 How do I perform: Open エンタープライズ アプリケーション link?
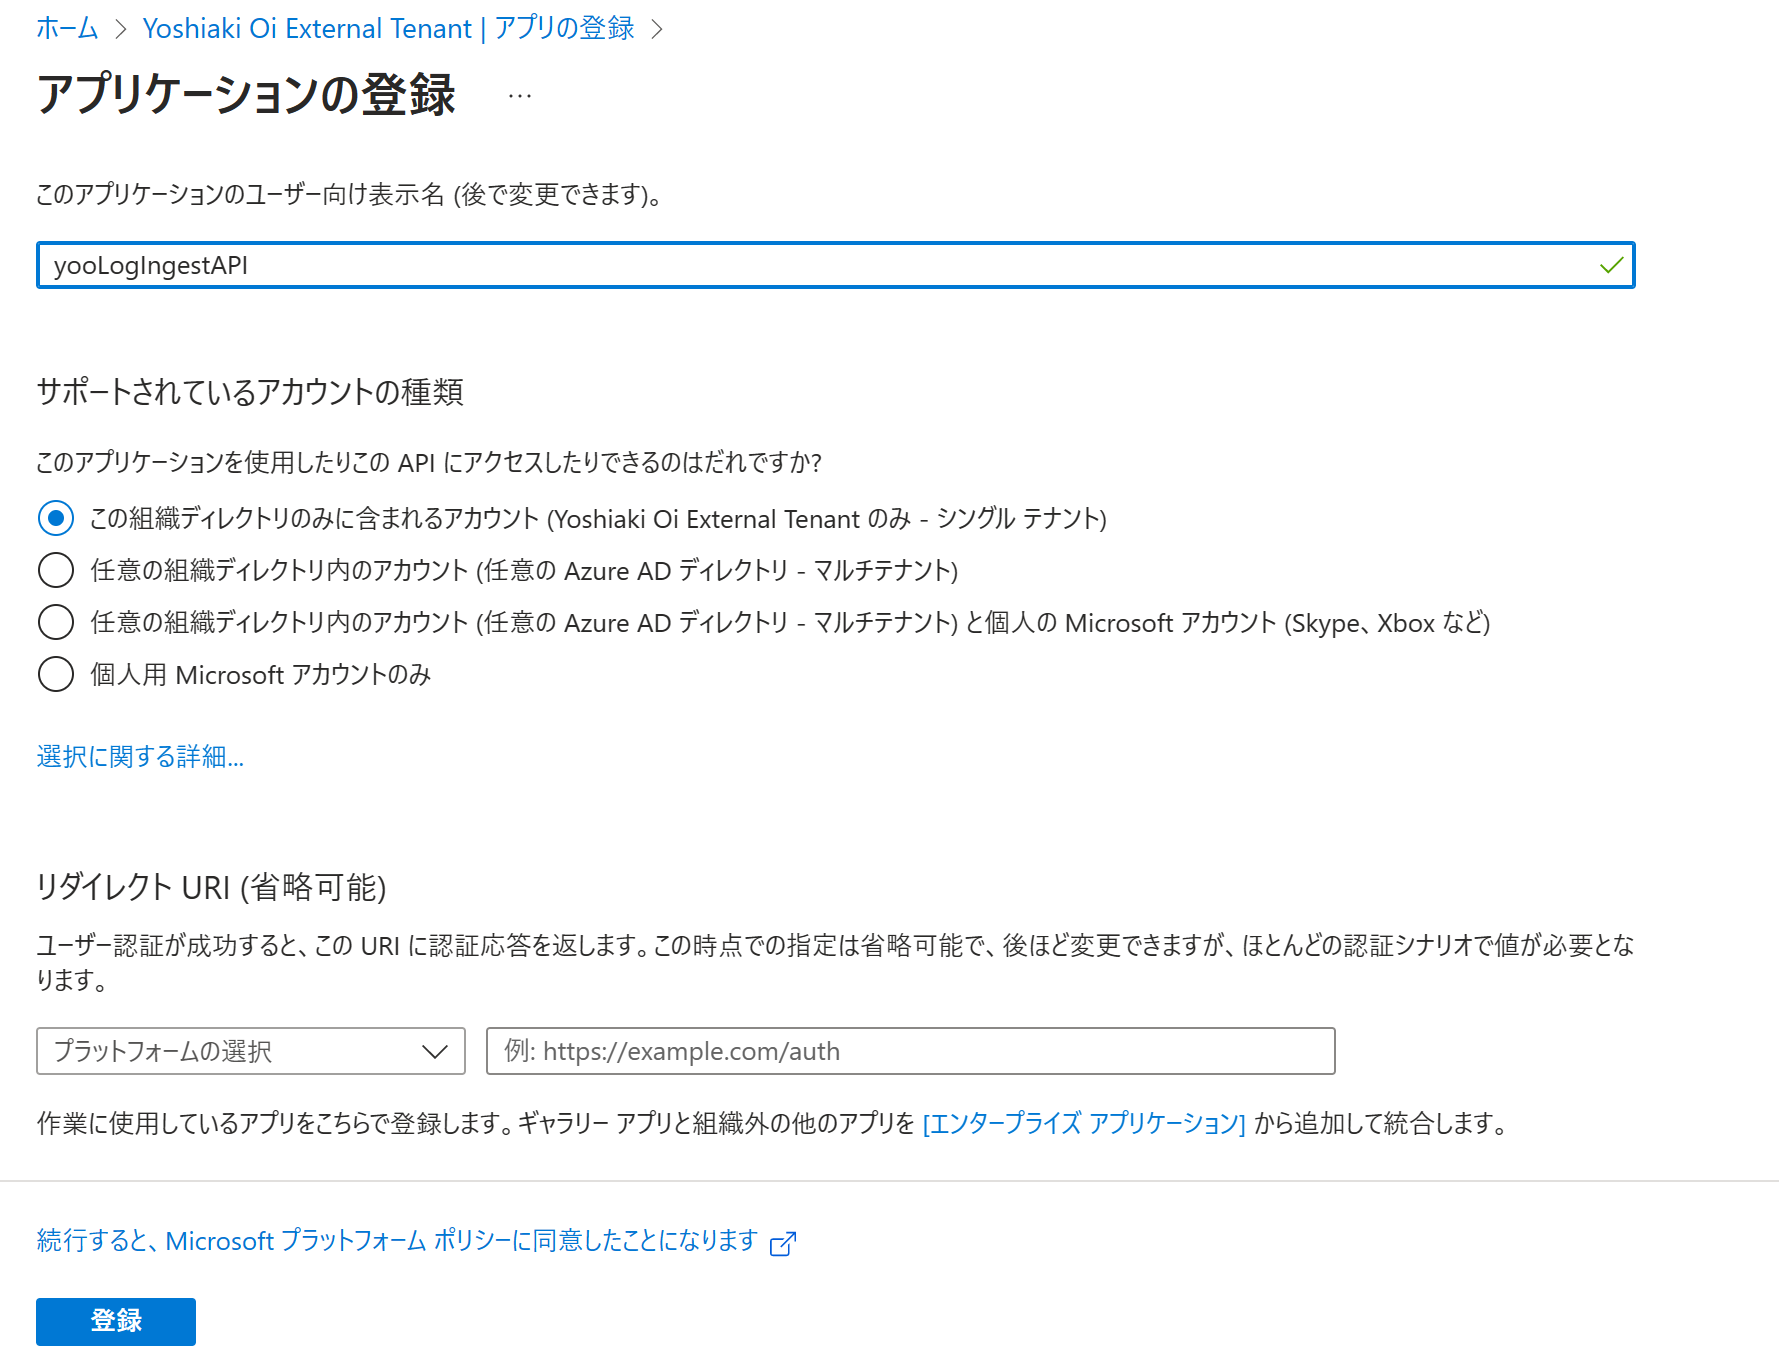click(1084, 1123)
